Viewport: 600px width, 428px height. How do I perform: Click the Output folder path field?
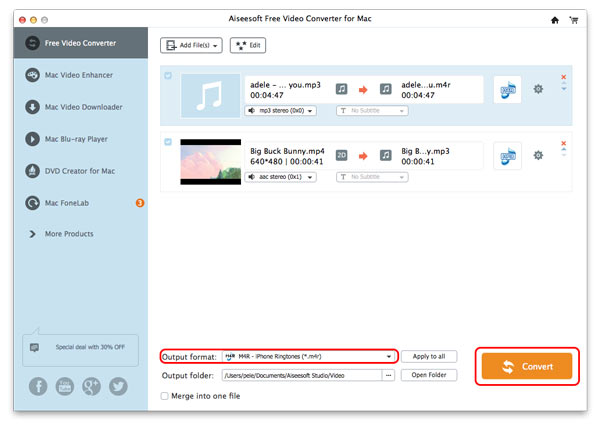(302, 376)
